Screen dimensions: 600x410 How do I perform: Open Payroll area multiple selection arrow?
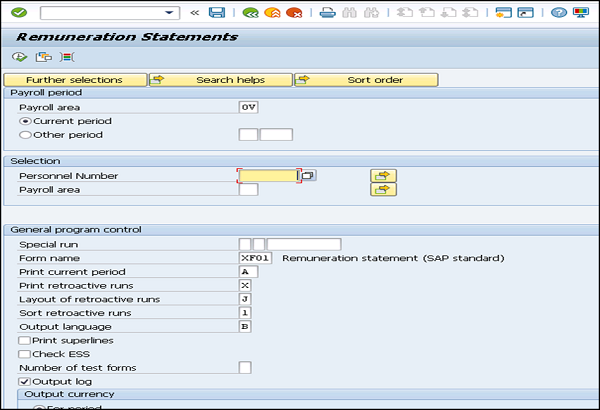pos(383,189)
